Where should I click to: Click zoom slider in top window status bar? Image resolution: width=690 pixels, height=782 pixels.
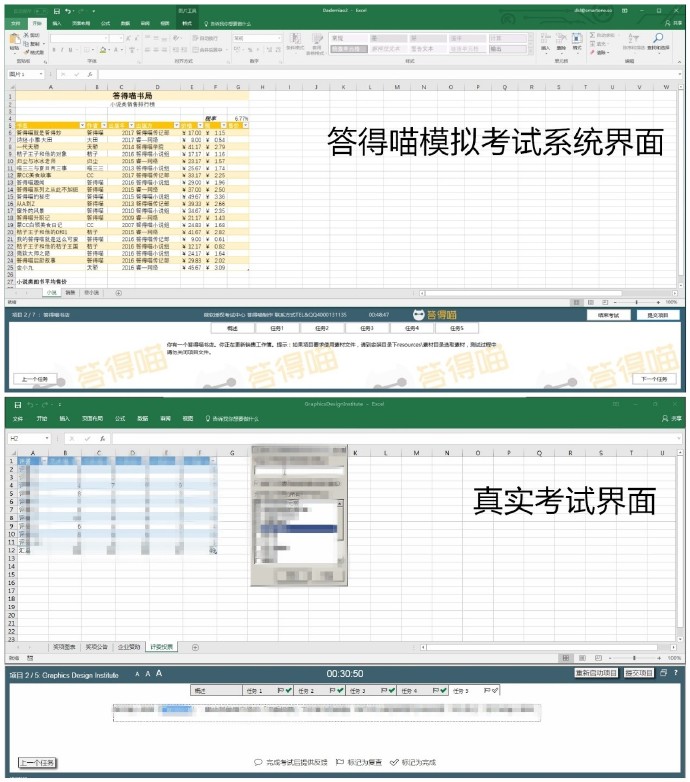[637, 302]
